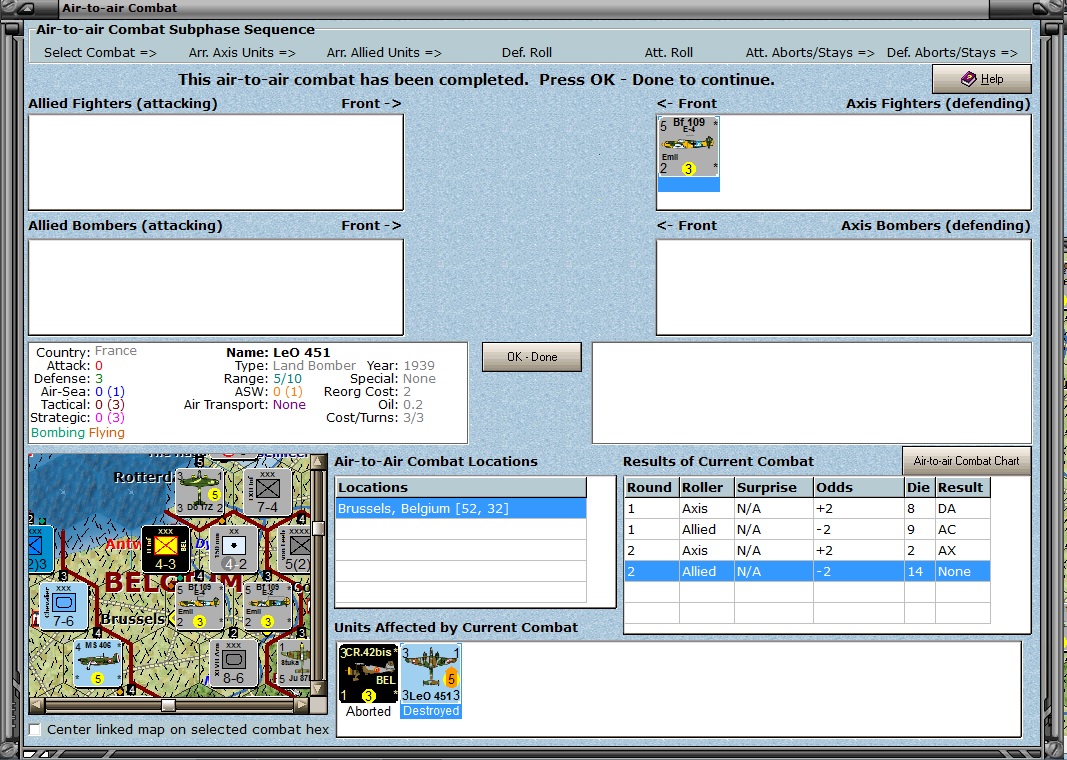This screenshot has width=1067, height=760.
Task: Click the blue (2)3 unit counter at the map's left edge
Action: coord(39,548)
